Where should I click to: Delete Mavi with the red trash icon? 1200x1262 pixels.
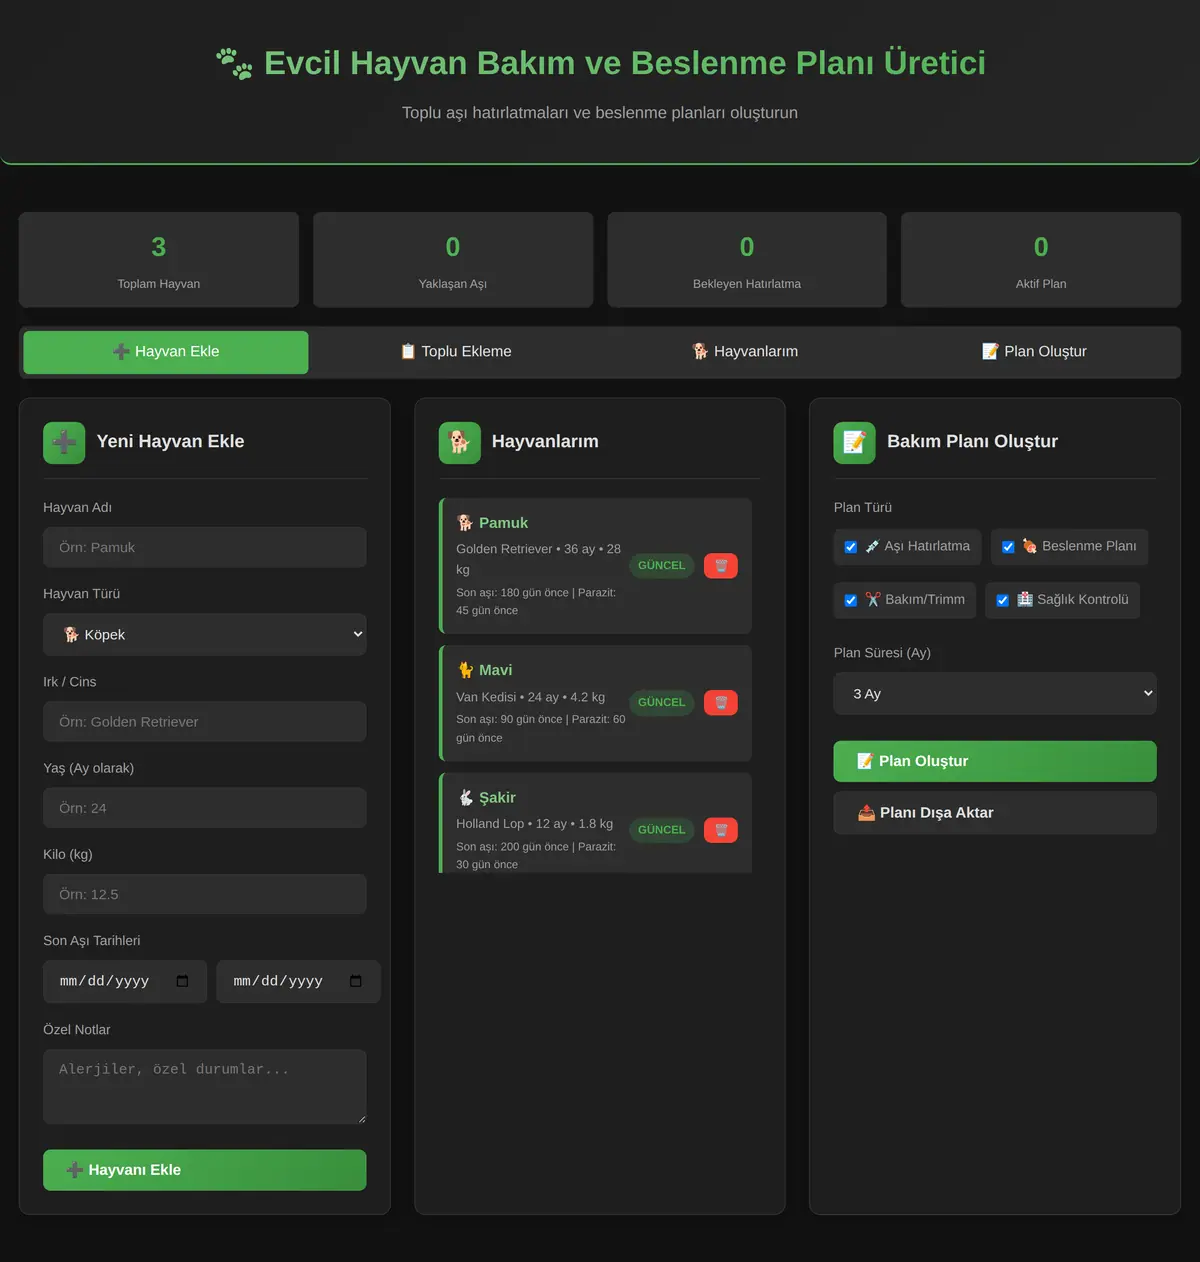tap(721, 703)
